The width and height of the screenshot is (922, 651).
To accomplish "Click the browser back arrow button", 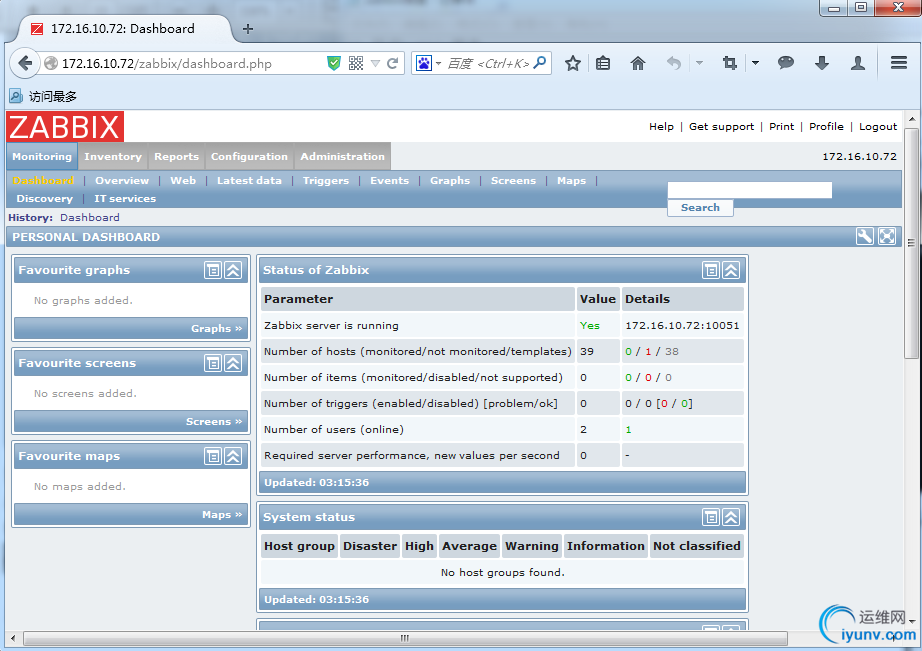I will (25, 63).
